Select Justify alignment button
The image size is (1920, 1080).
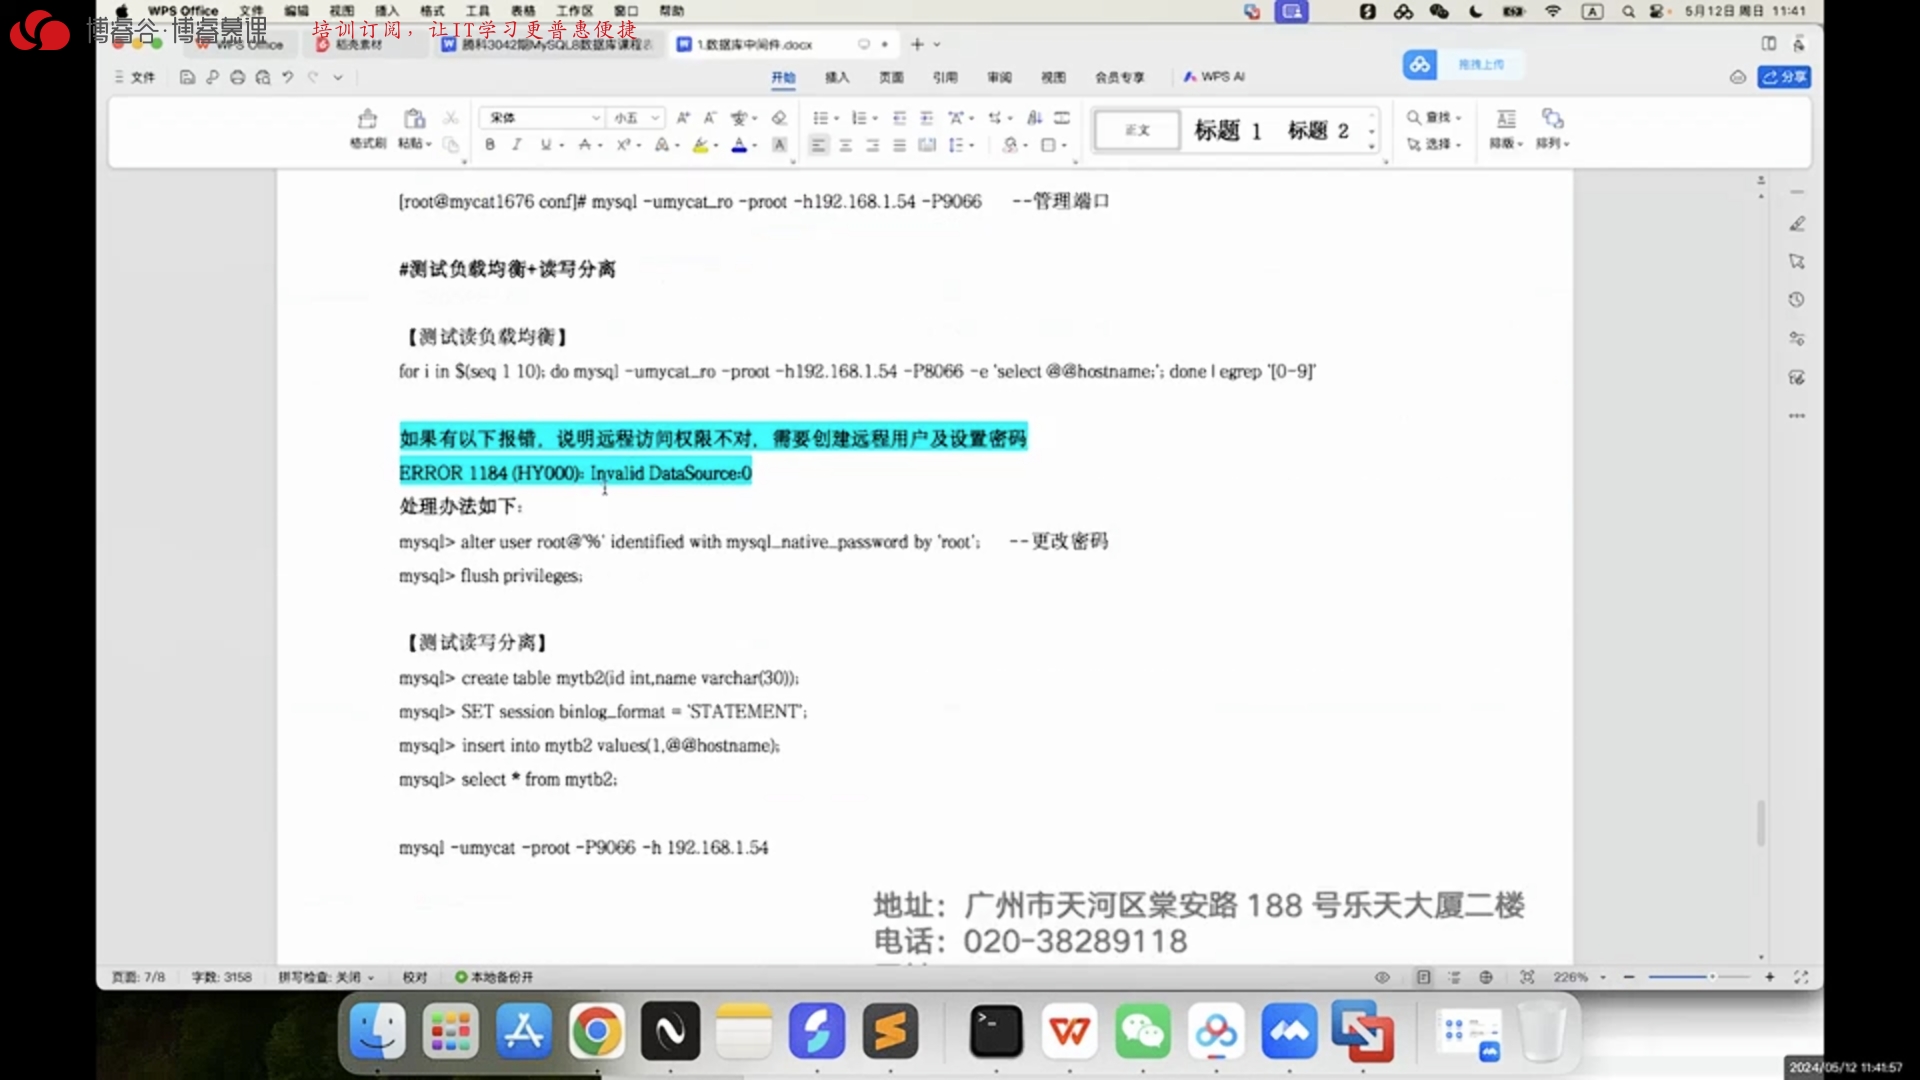(900, 145)
